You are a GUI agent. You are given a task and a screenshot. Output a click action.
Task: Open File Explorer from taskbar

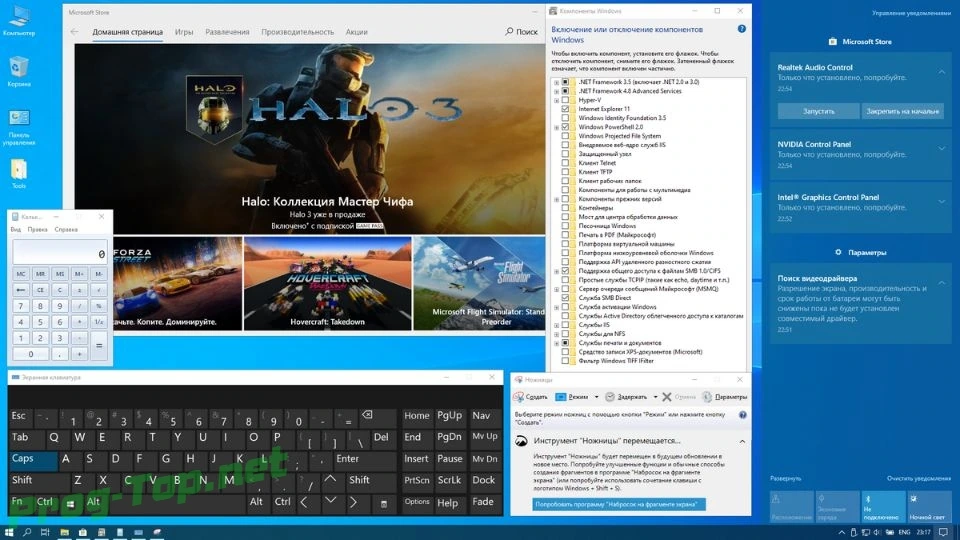click(64, 532)
